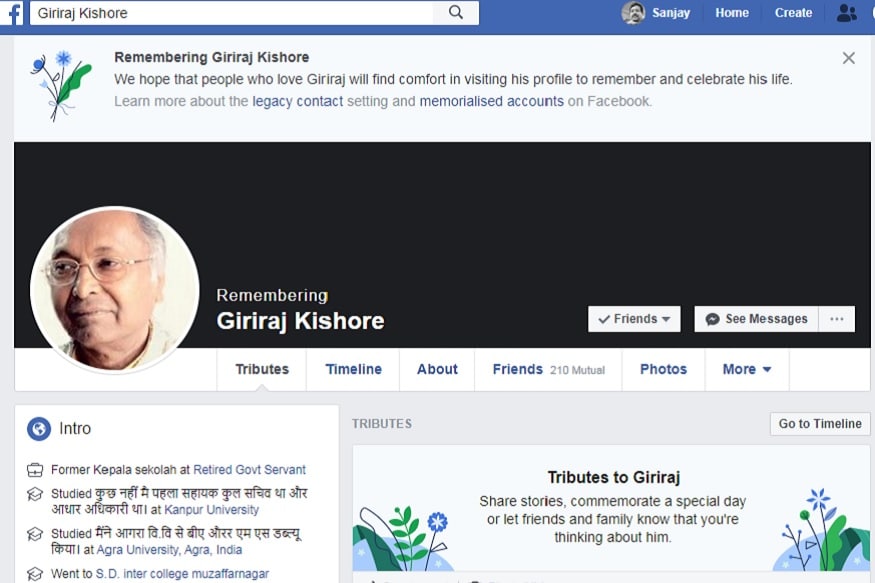This screenshot has width=875, height=583.
Task: Switch to the Timeline tab
Action: point(353,369)
